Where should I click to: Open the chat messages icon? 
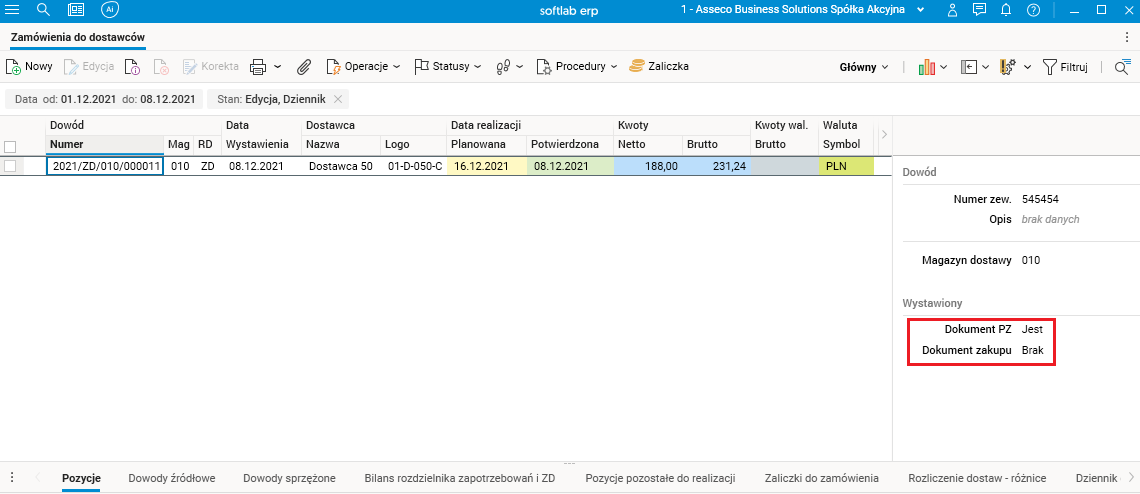tap(979, 10)
